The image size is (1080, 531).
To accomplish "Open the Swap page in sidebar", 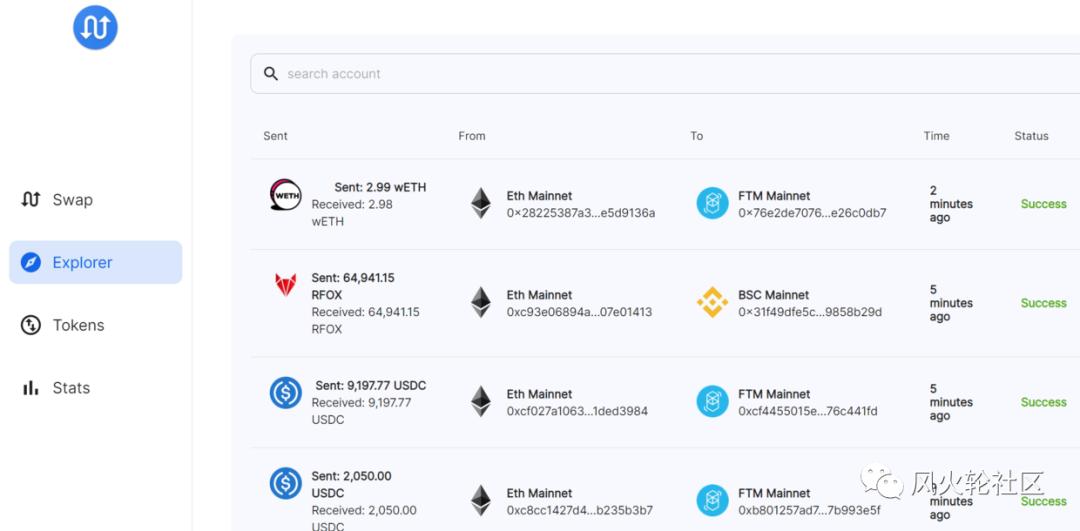I will [x=71, y=200].
